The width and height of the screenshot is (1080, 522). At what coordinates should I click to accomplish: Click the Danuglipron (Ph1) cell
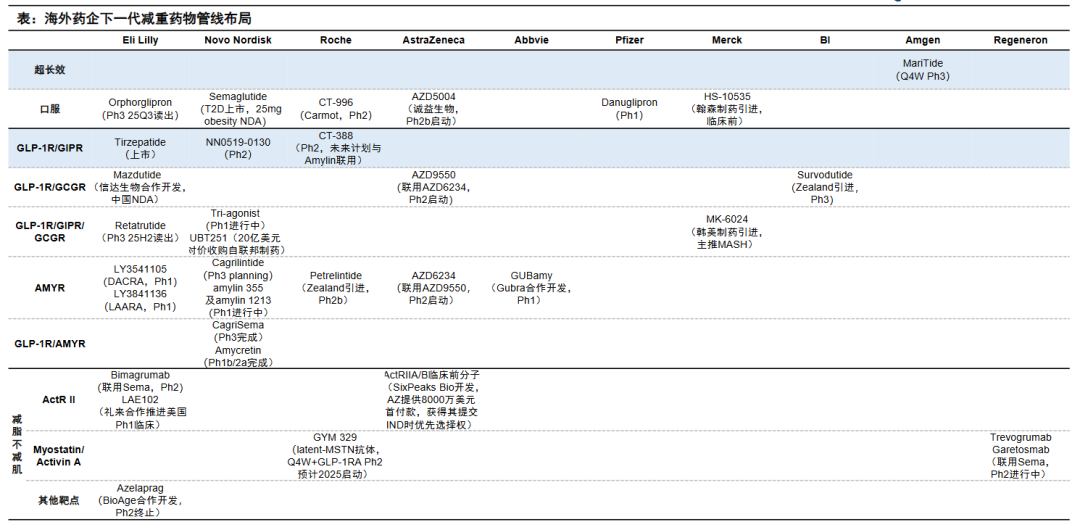[629, 109]
